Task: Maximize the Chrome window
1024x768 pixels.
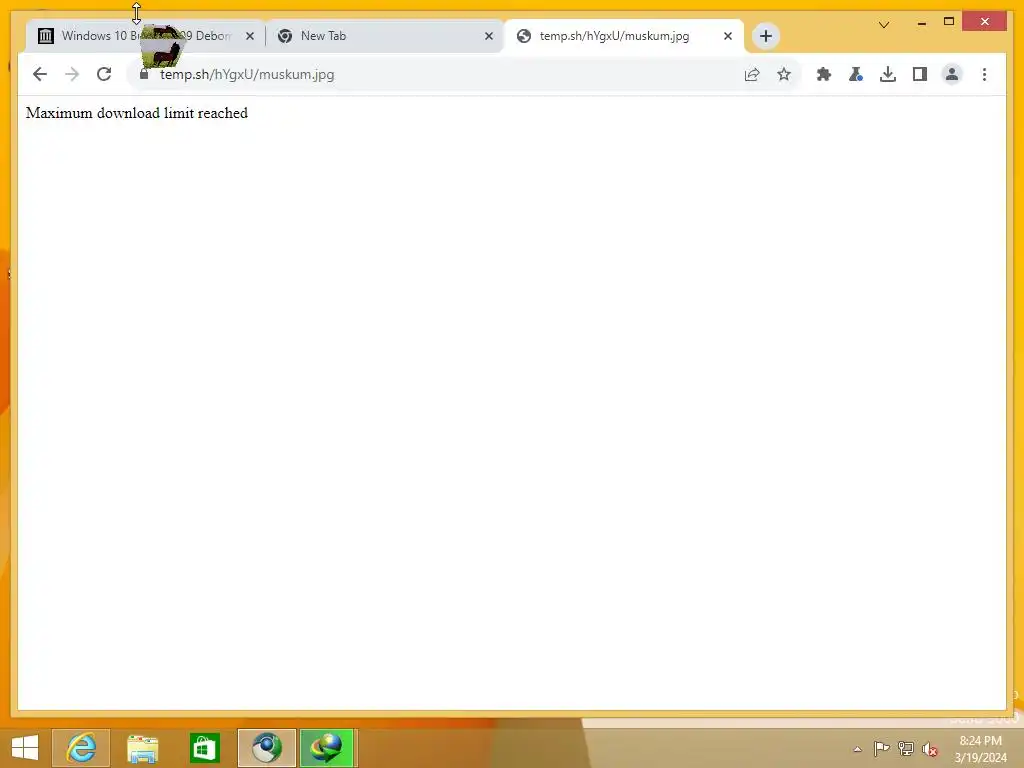Action: 949,22
